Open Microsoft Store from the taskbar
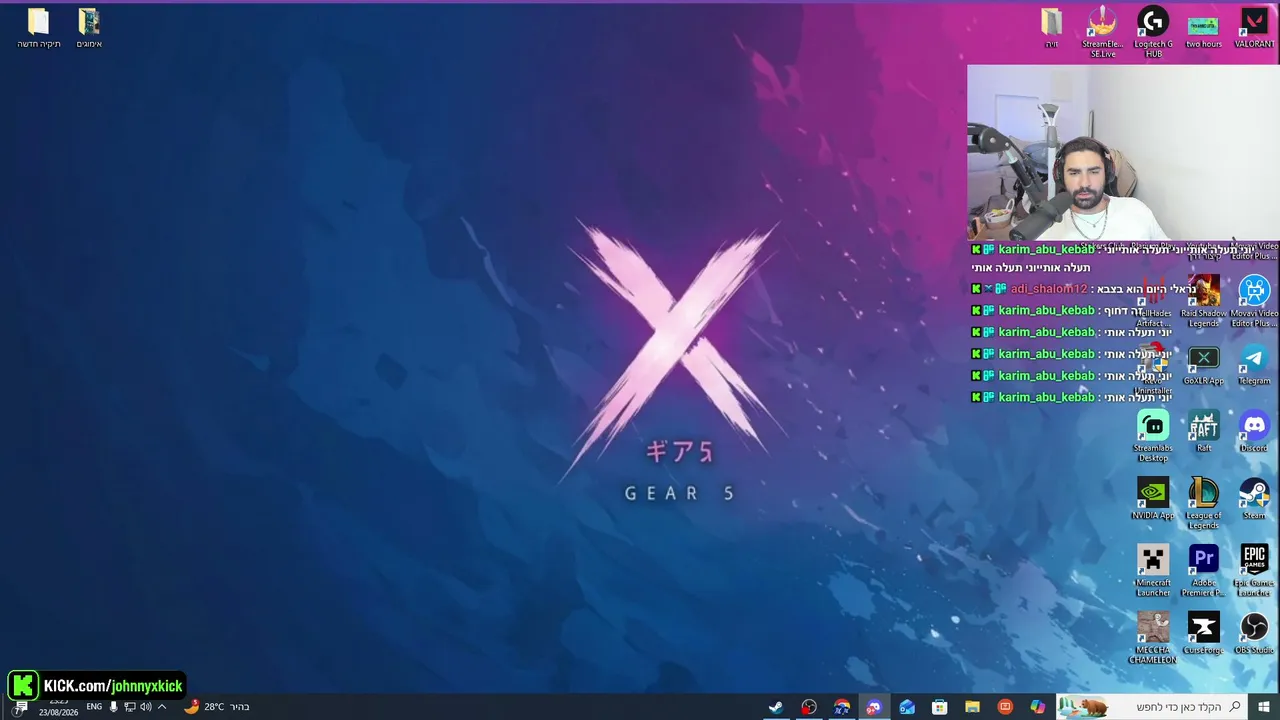 coord(939,707)
